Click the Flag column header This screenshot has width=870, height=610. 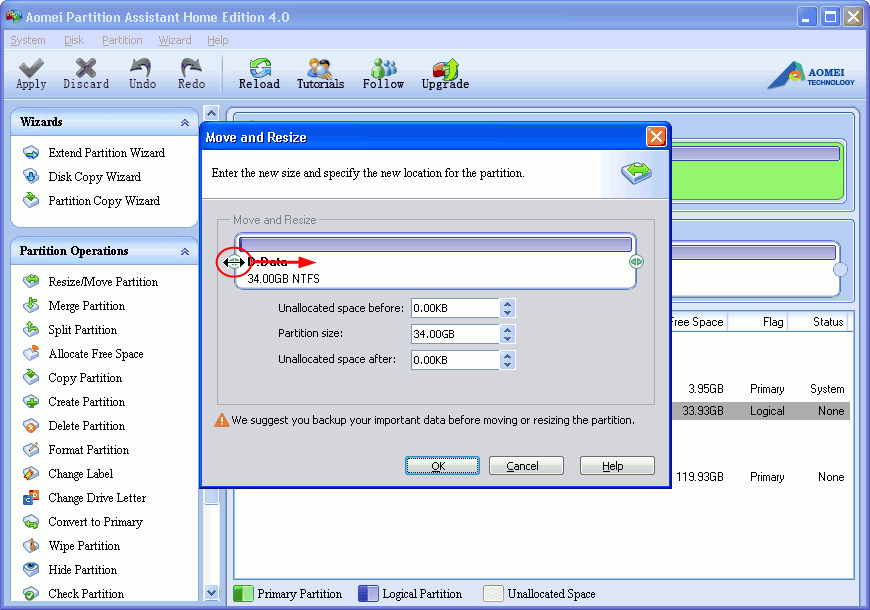tap(758, 322)
